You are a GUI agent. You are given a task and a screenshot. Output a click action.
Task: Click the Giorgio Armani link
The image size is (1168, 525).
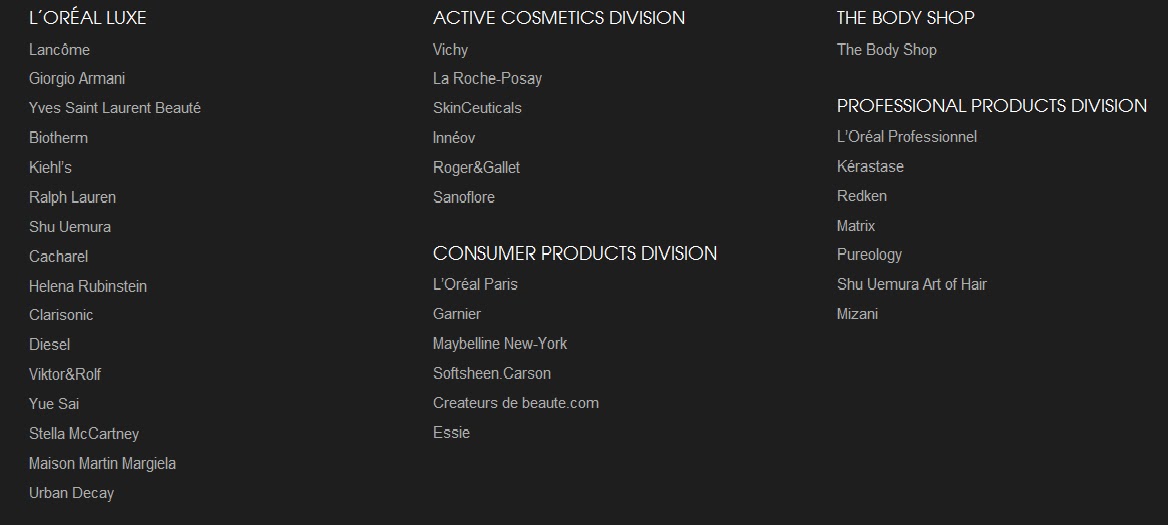pos(77,79)
